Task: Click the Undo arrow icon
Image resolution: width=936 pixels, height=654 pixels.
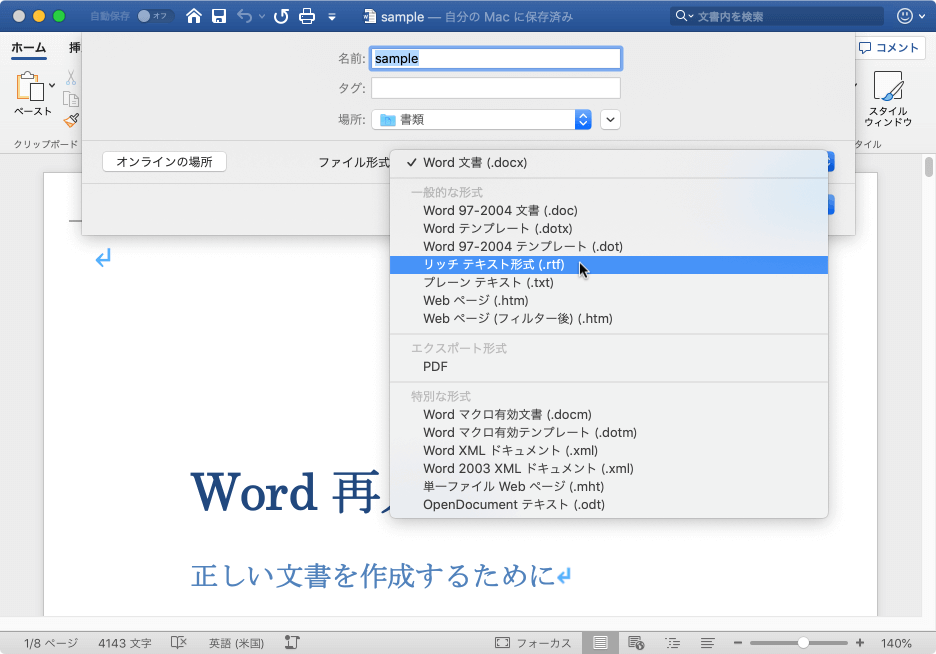Action: 244,16
